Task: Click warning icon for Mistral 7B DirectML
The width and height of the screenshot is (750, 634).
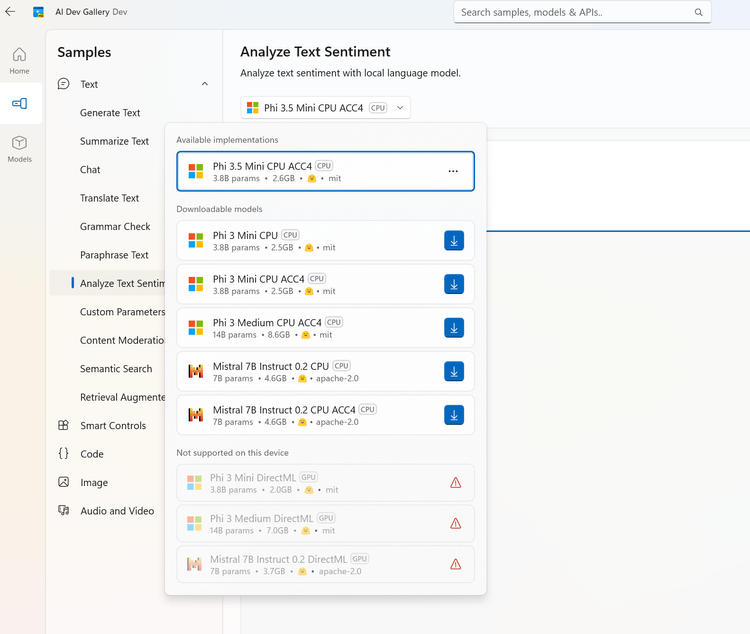Action: [456, 564]
